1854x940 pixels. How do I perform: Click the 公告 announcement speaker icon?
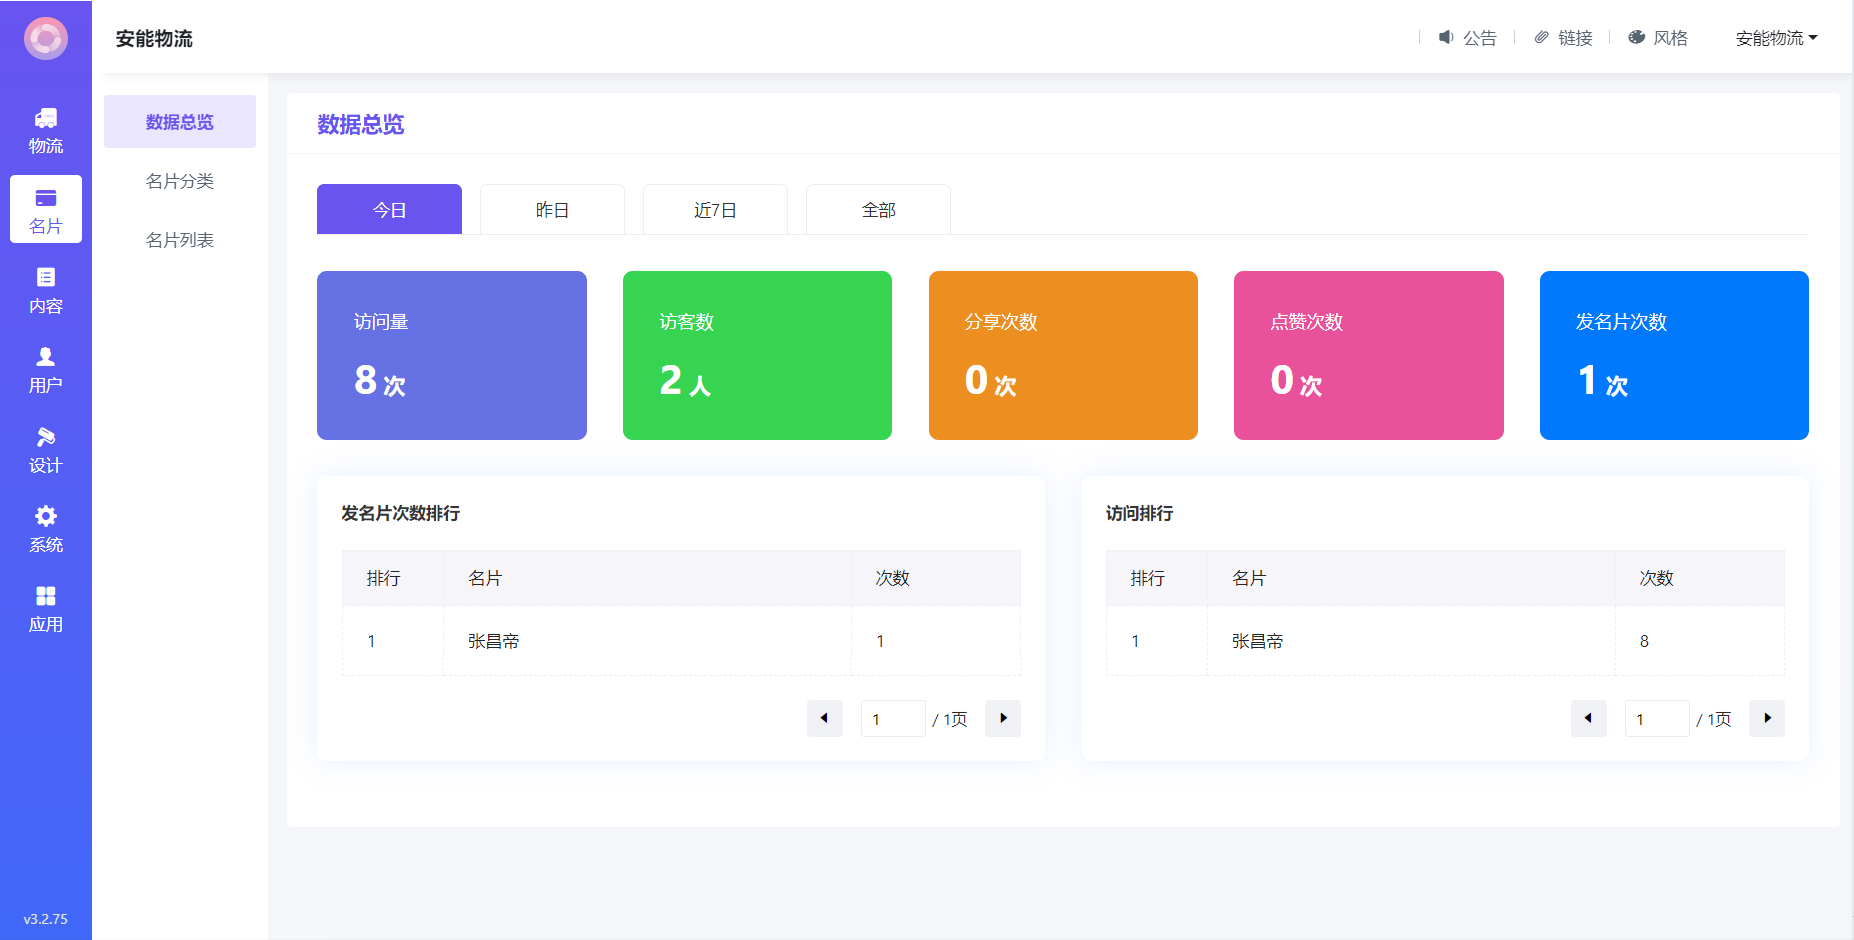tap(1446, 38)
